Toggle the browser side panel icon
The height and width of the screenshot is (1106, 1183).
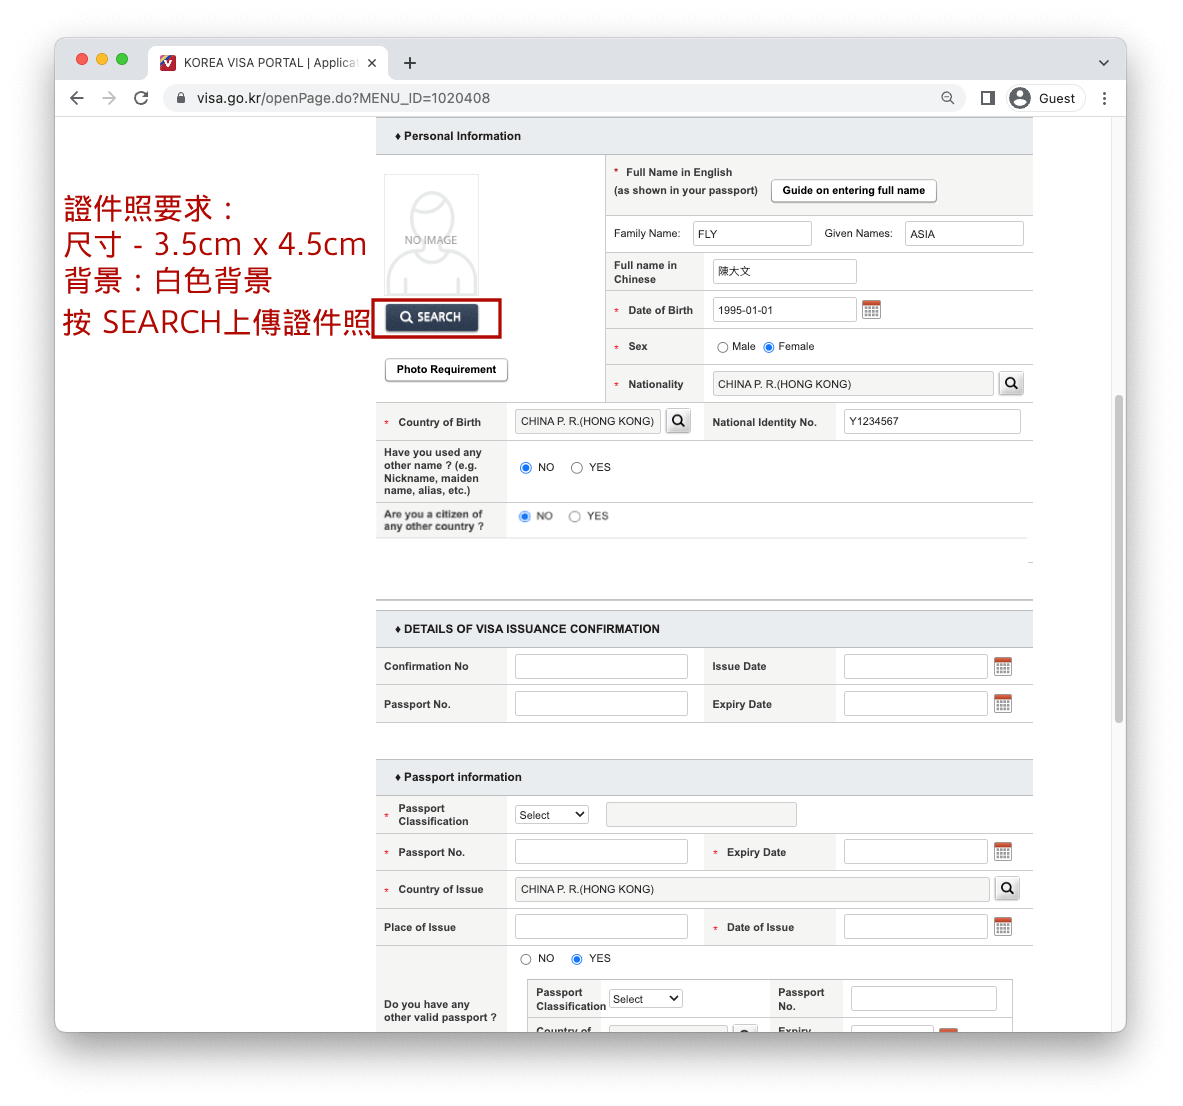(x=988, y=98)
